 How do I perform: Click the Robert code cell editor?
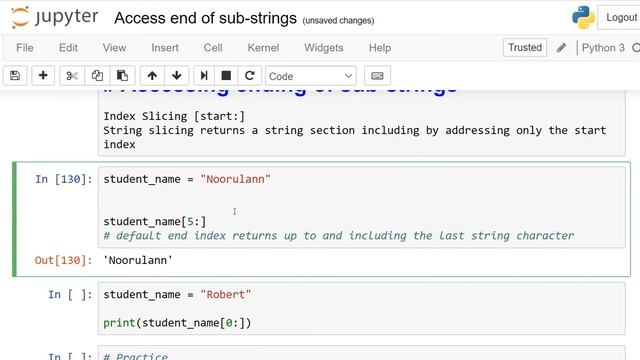click(x=361, y=309)
